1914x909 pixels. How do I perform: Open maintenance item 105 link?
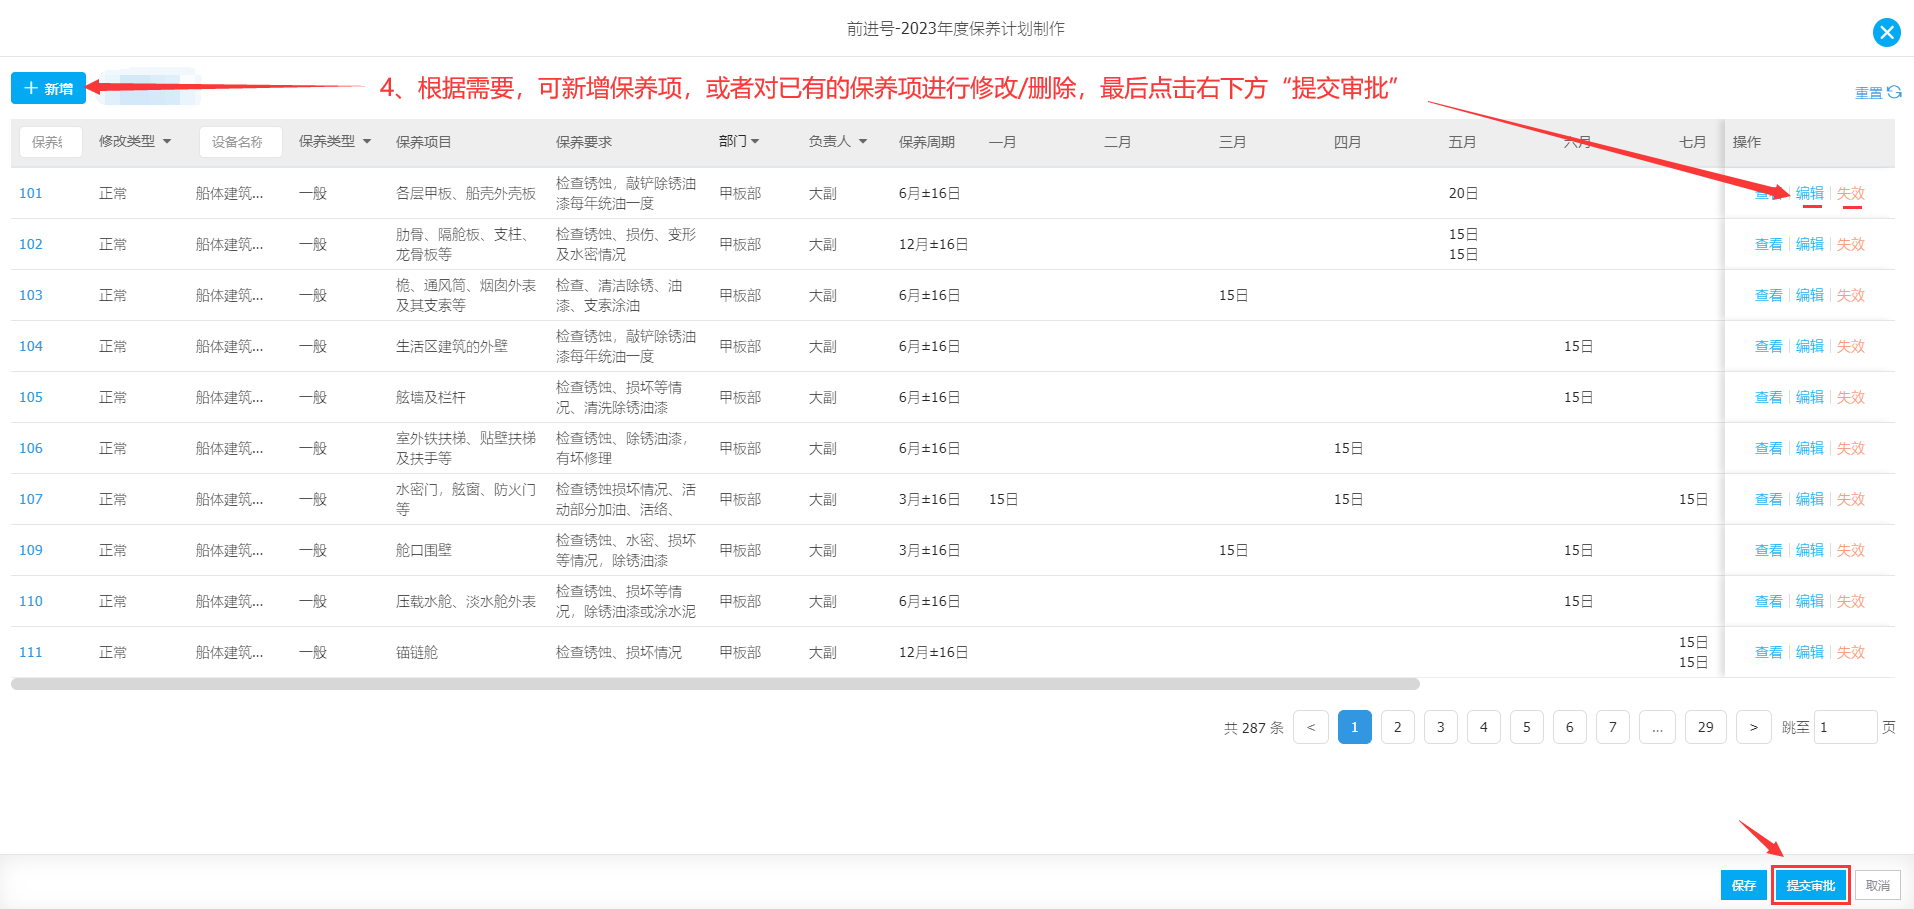(31, 397)
